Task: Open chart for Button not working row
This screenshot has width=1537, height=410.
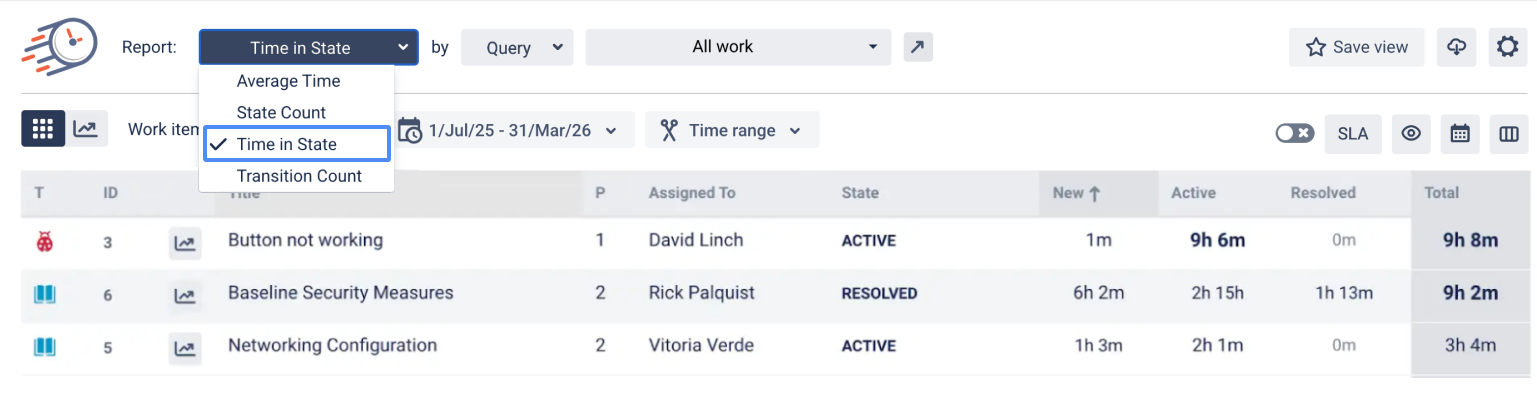Action: (185, 241)
